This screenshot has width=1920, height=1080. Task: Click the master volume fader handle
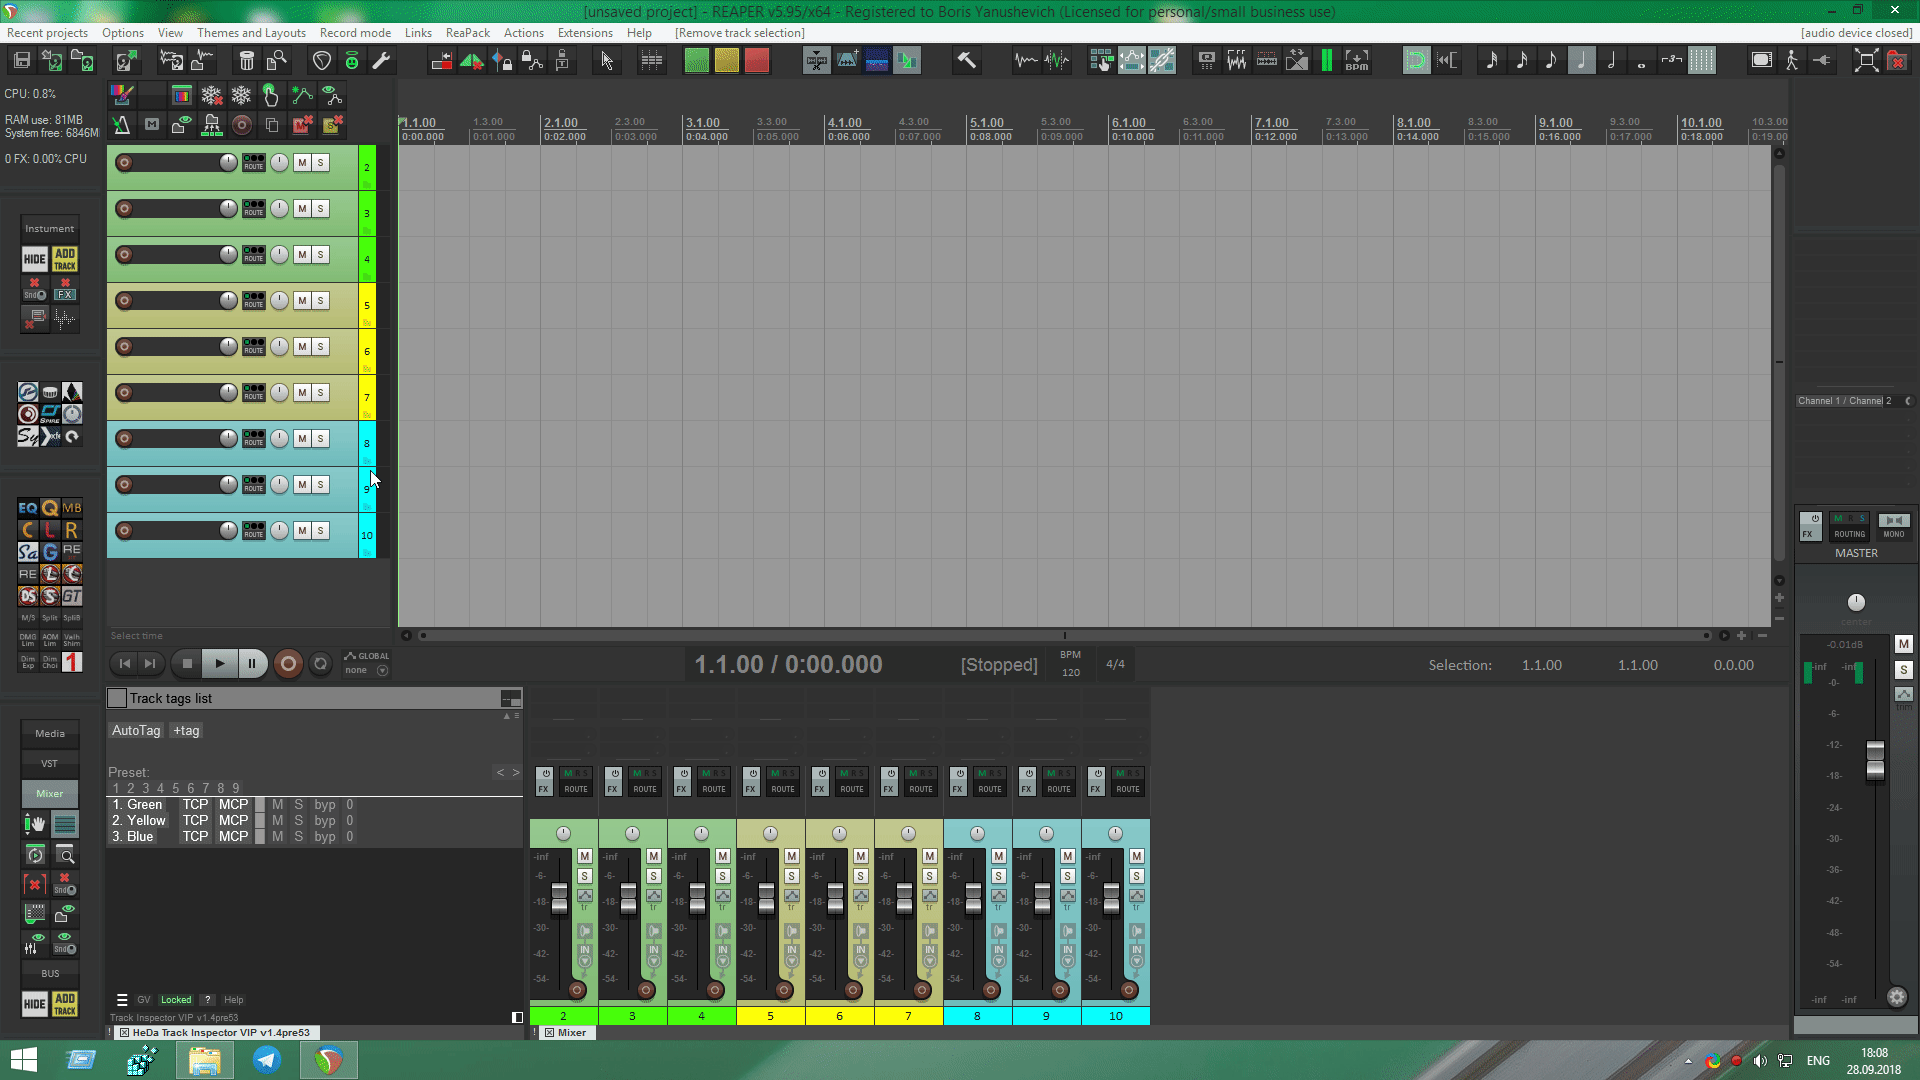pos(1875,760)
